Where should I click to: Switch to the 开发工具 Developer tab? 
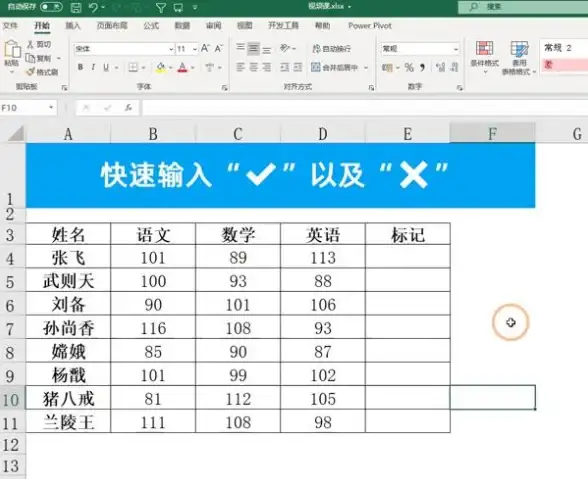pyautogui.click(x=283, y=26)
